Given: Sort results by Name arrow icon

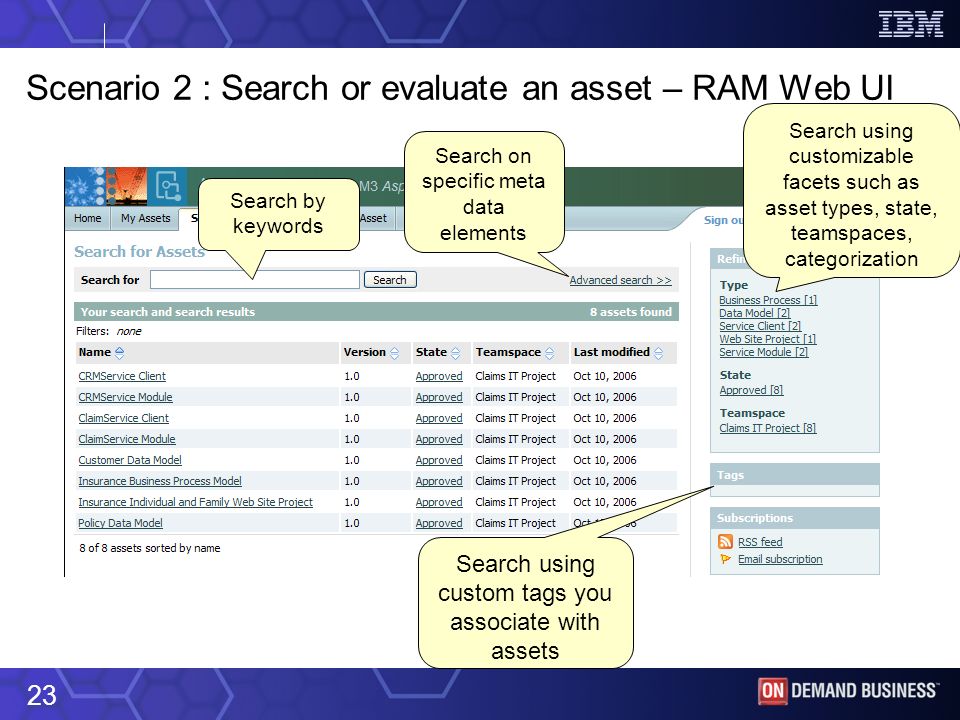Looking at the screenshot, I should coord(119,353).
